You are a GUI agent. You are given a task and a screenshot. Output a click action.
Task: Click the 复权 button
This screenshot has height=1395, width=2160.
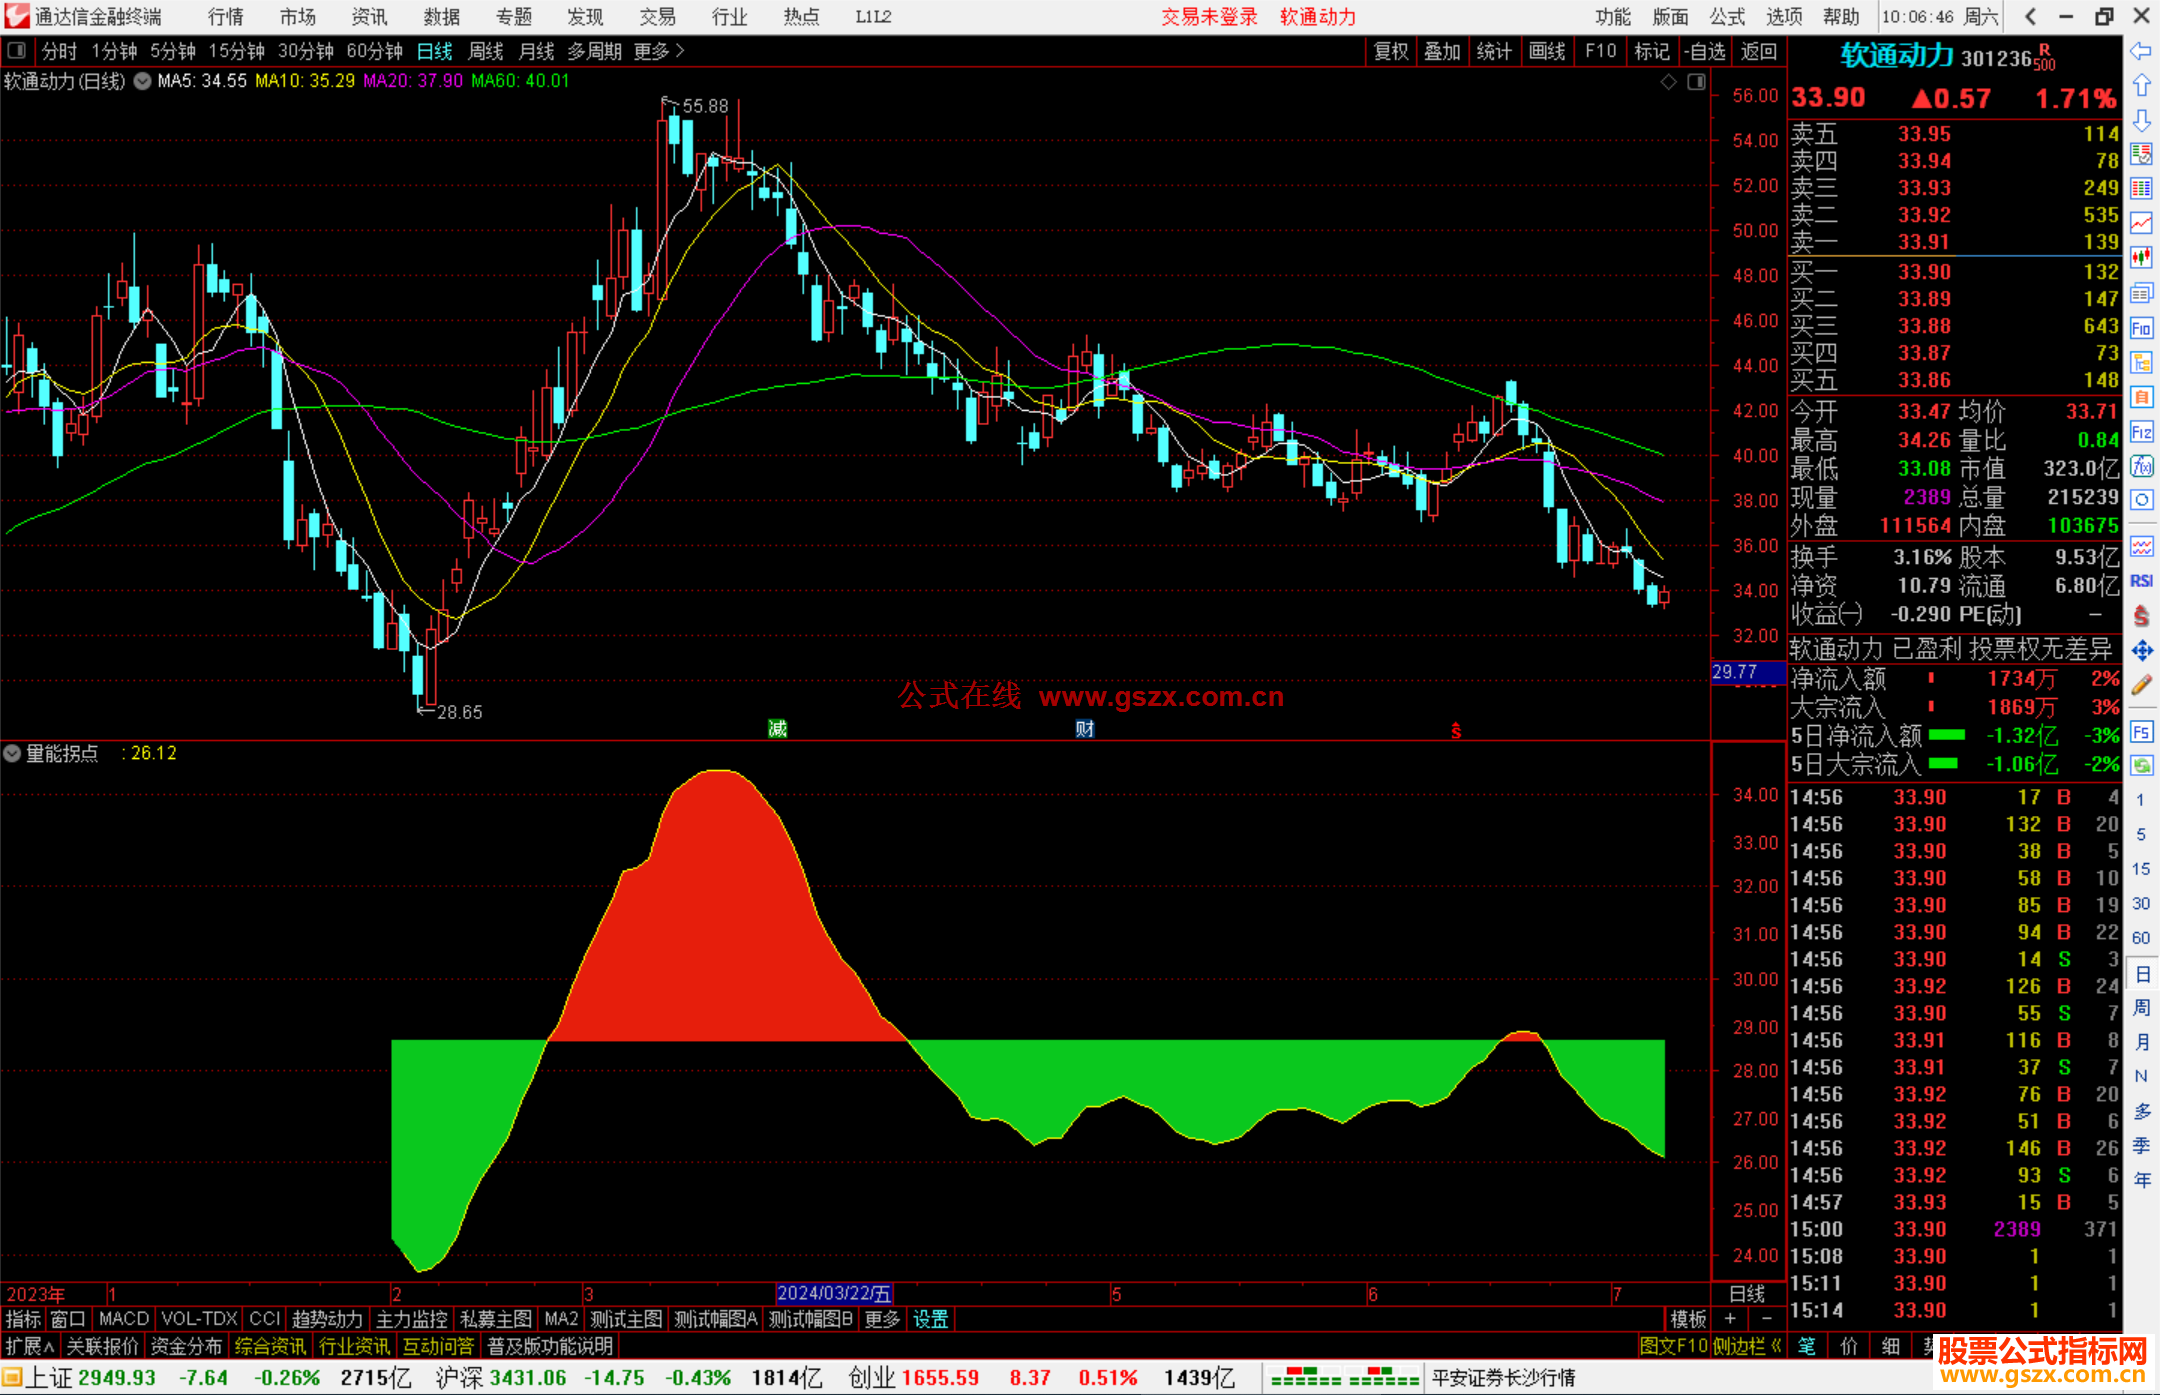(x=1390, y=51)
